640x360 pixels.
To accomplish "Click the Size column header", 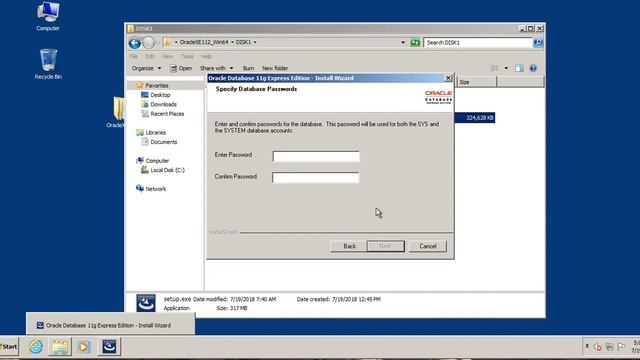I will 476,82.
